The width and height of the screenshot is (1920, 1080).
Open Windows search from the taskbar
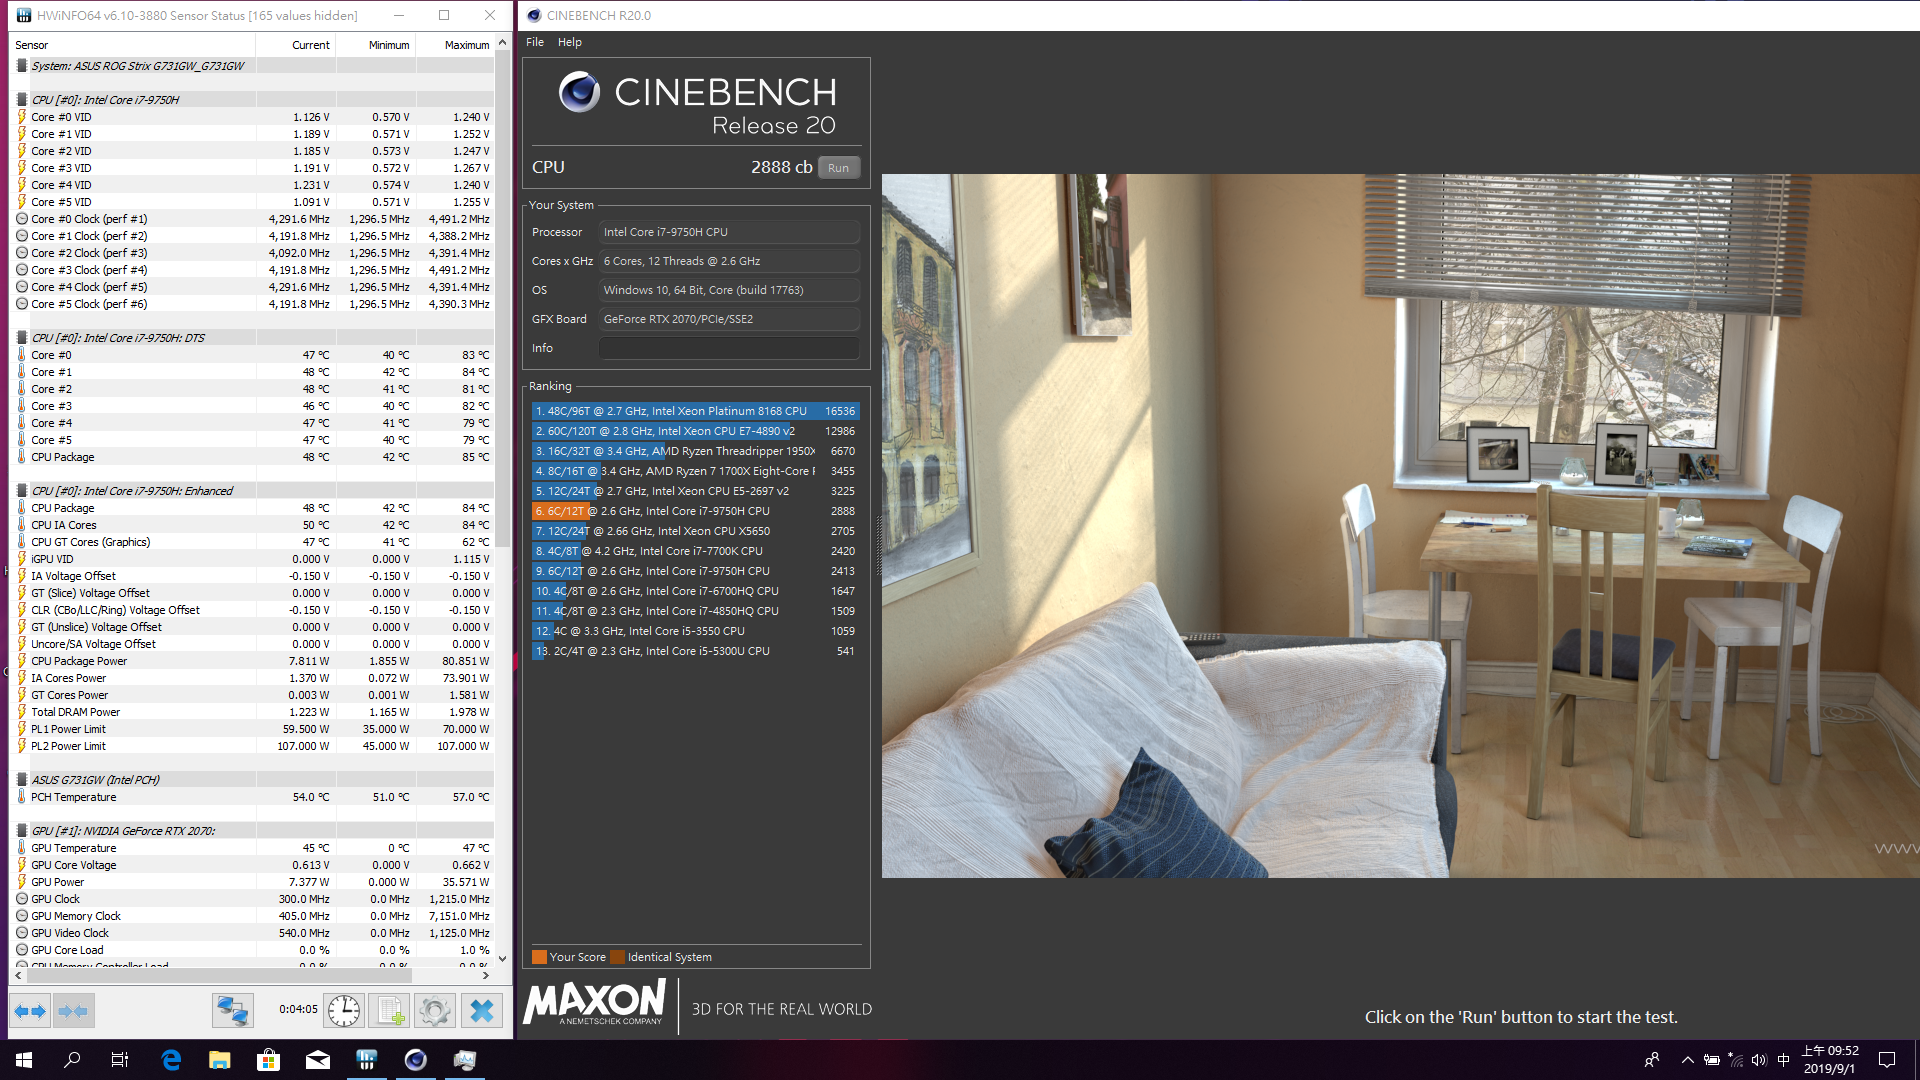72,1060
